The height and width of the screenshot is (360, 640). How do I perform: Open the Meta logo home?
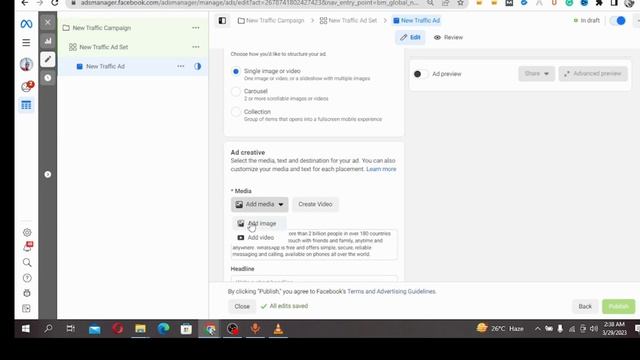pos(26,24)
